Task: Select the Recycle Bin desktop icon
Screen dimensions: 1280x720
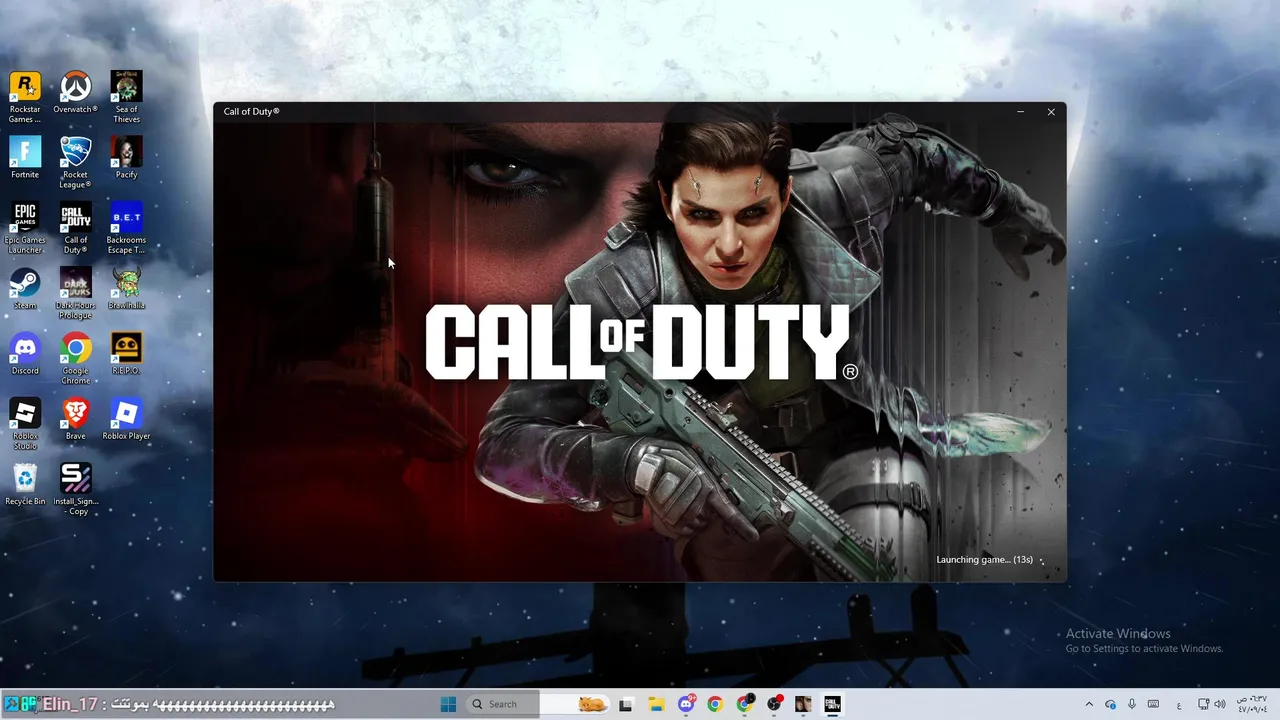Action: 25,485
